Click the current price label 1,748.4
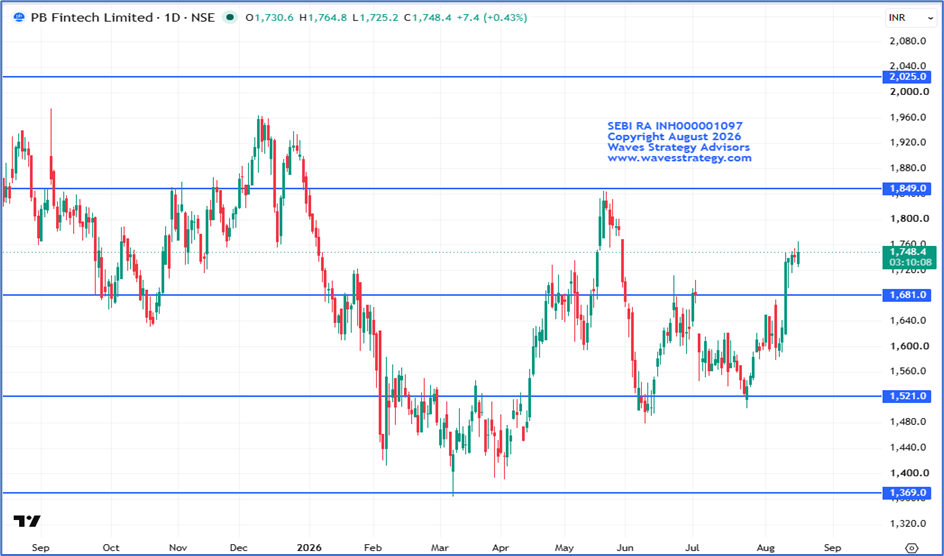The height and width of the screenshot is (556, 944). [909, 252]
